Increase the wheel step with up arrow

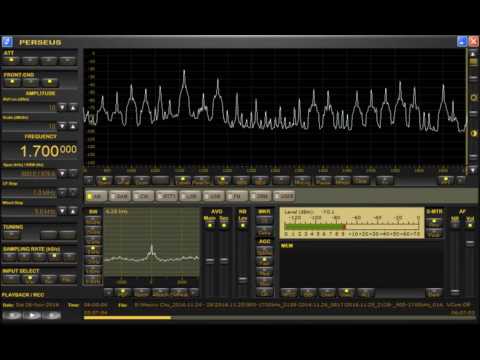73,211
